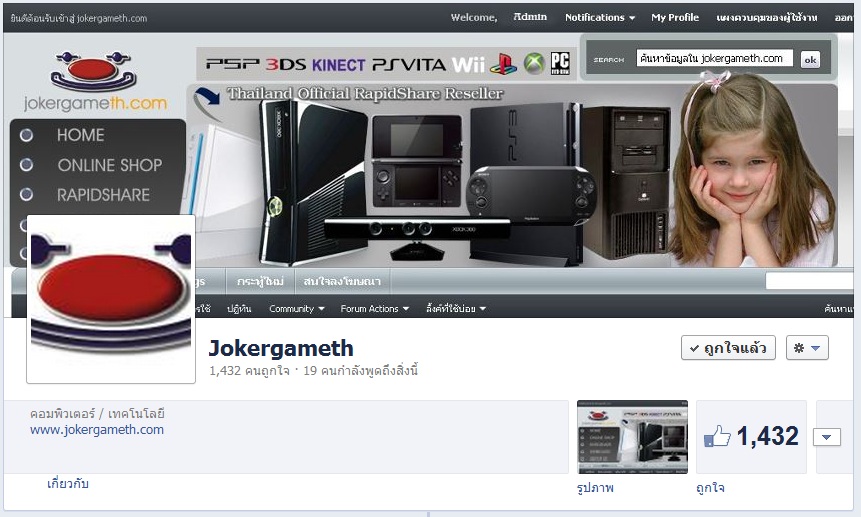
Task: Click the PSP logo in banner
Action: point(233,65)
